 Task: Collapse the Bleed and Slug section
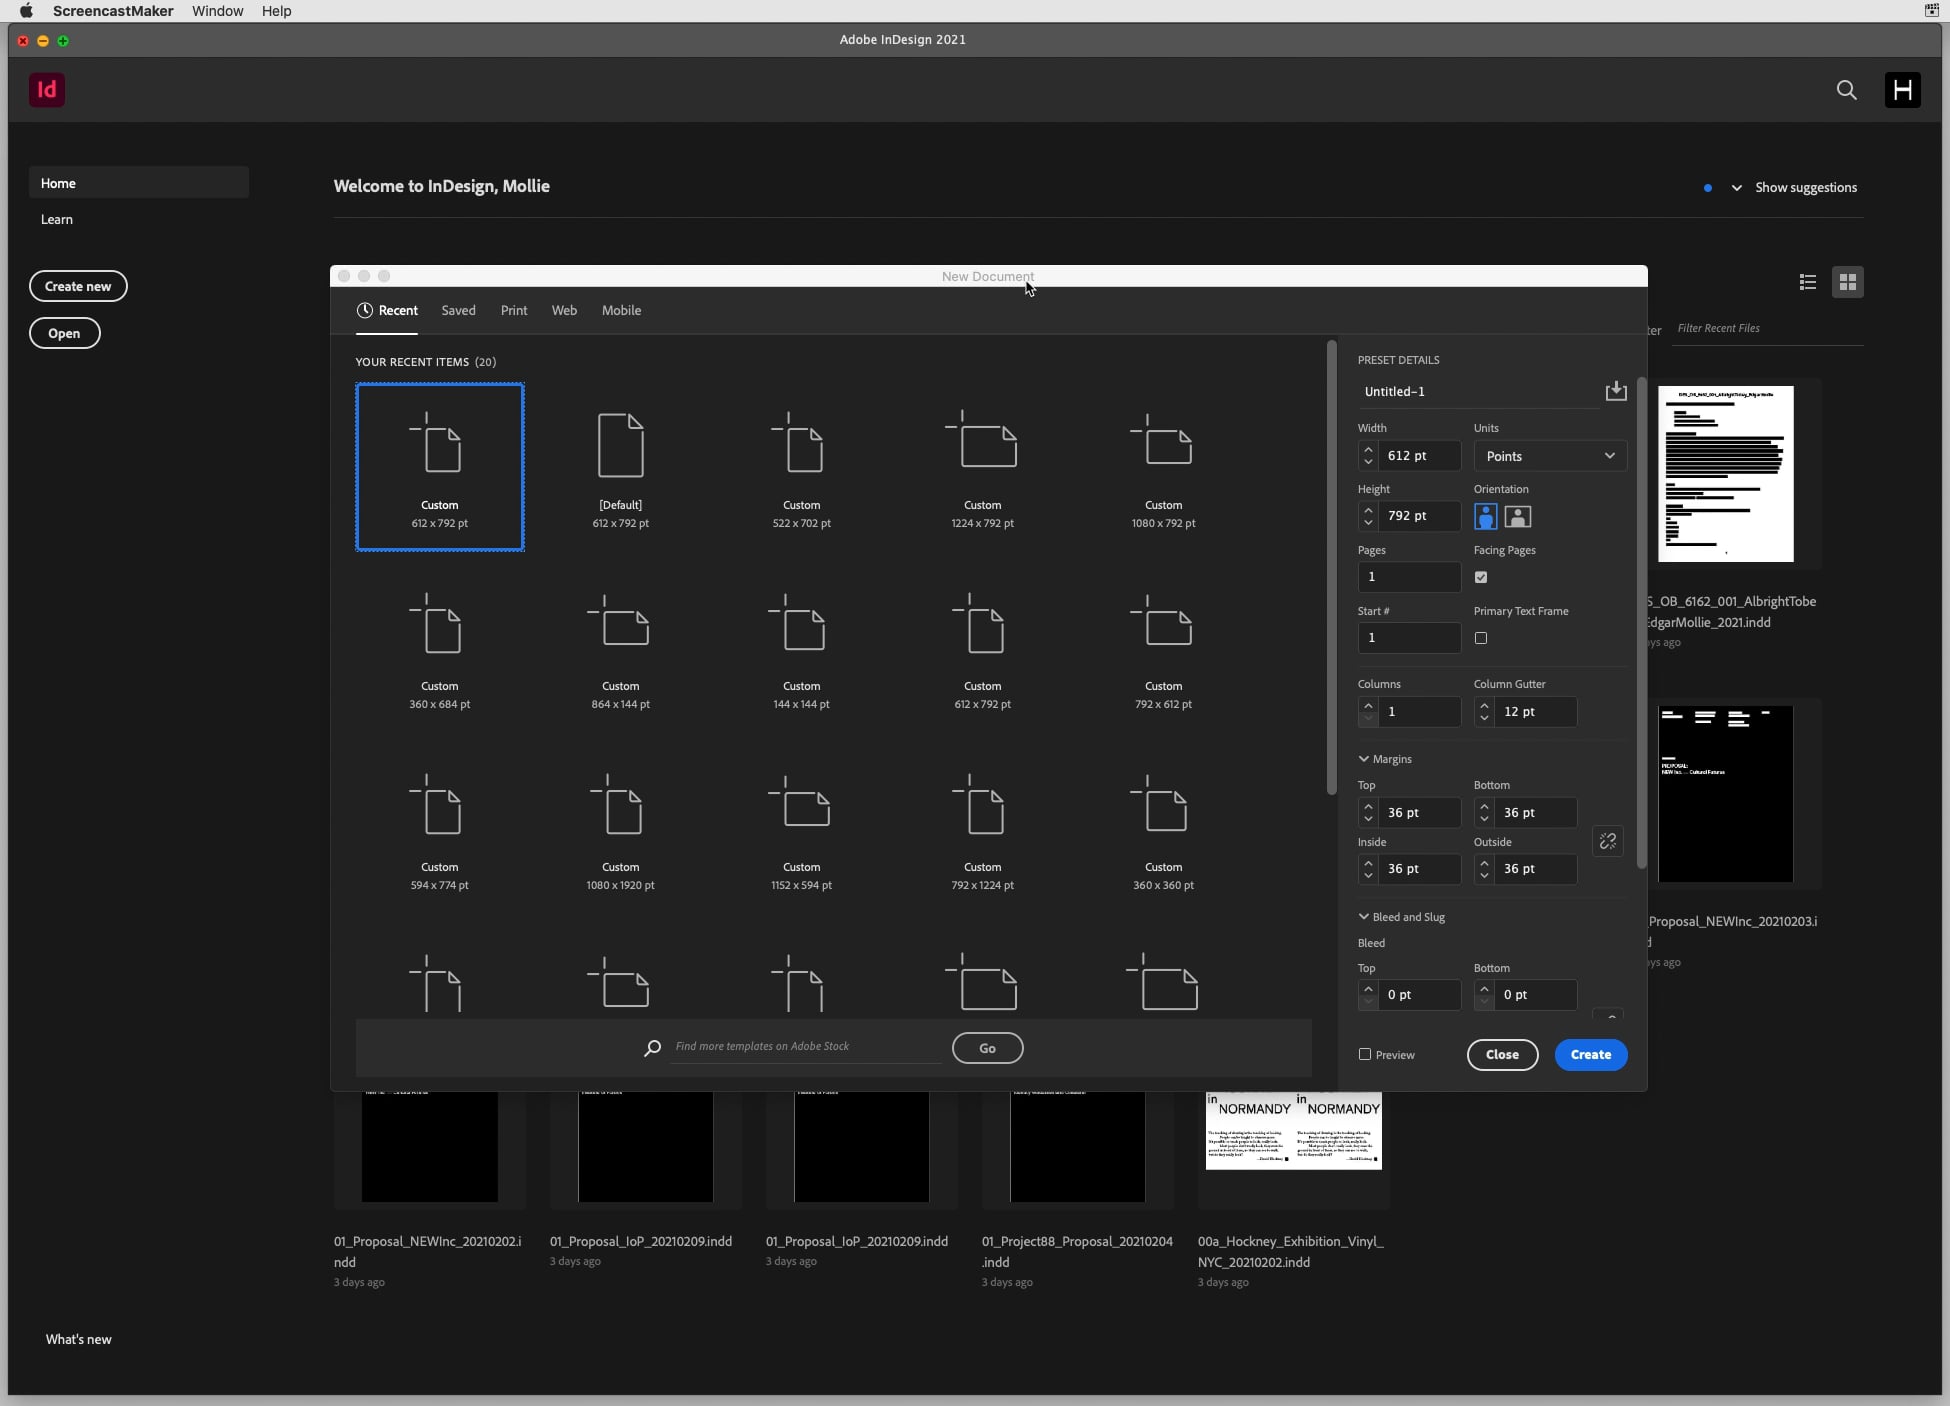click(x=1364, y=916)
